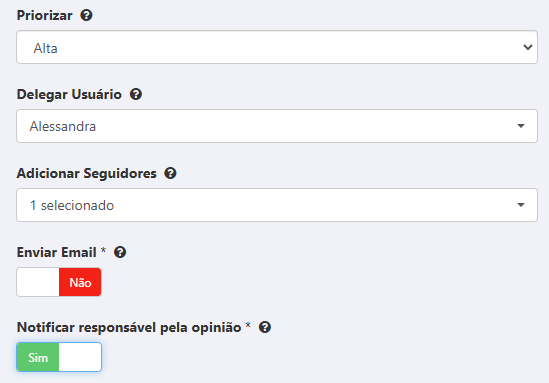Click the red Não toggle label

tap(80, 282)
